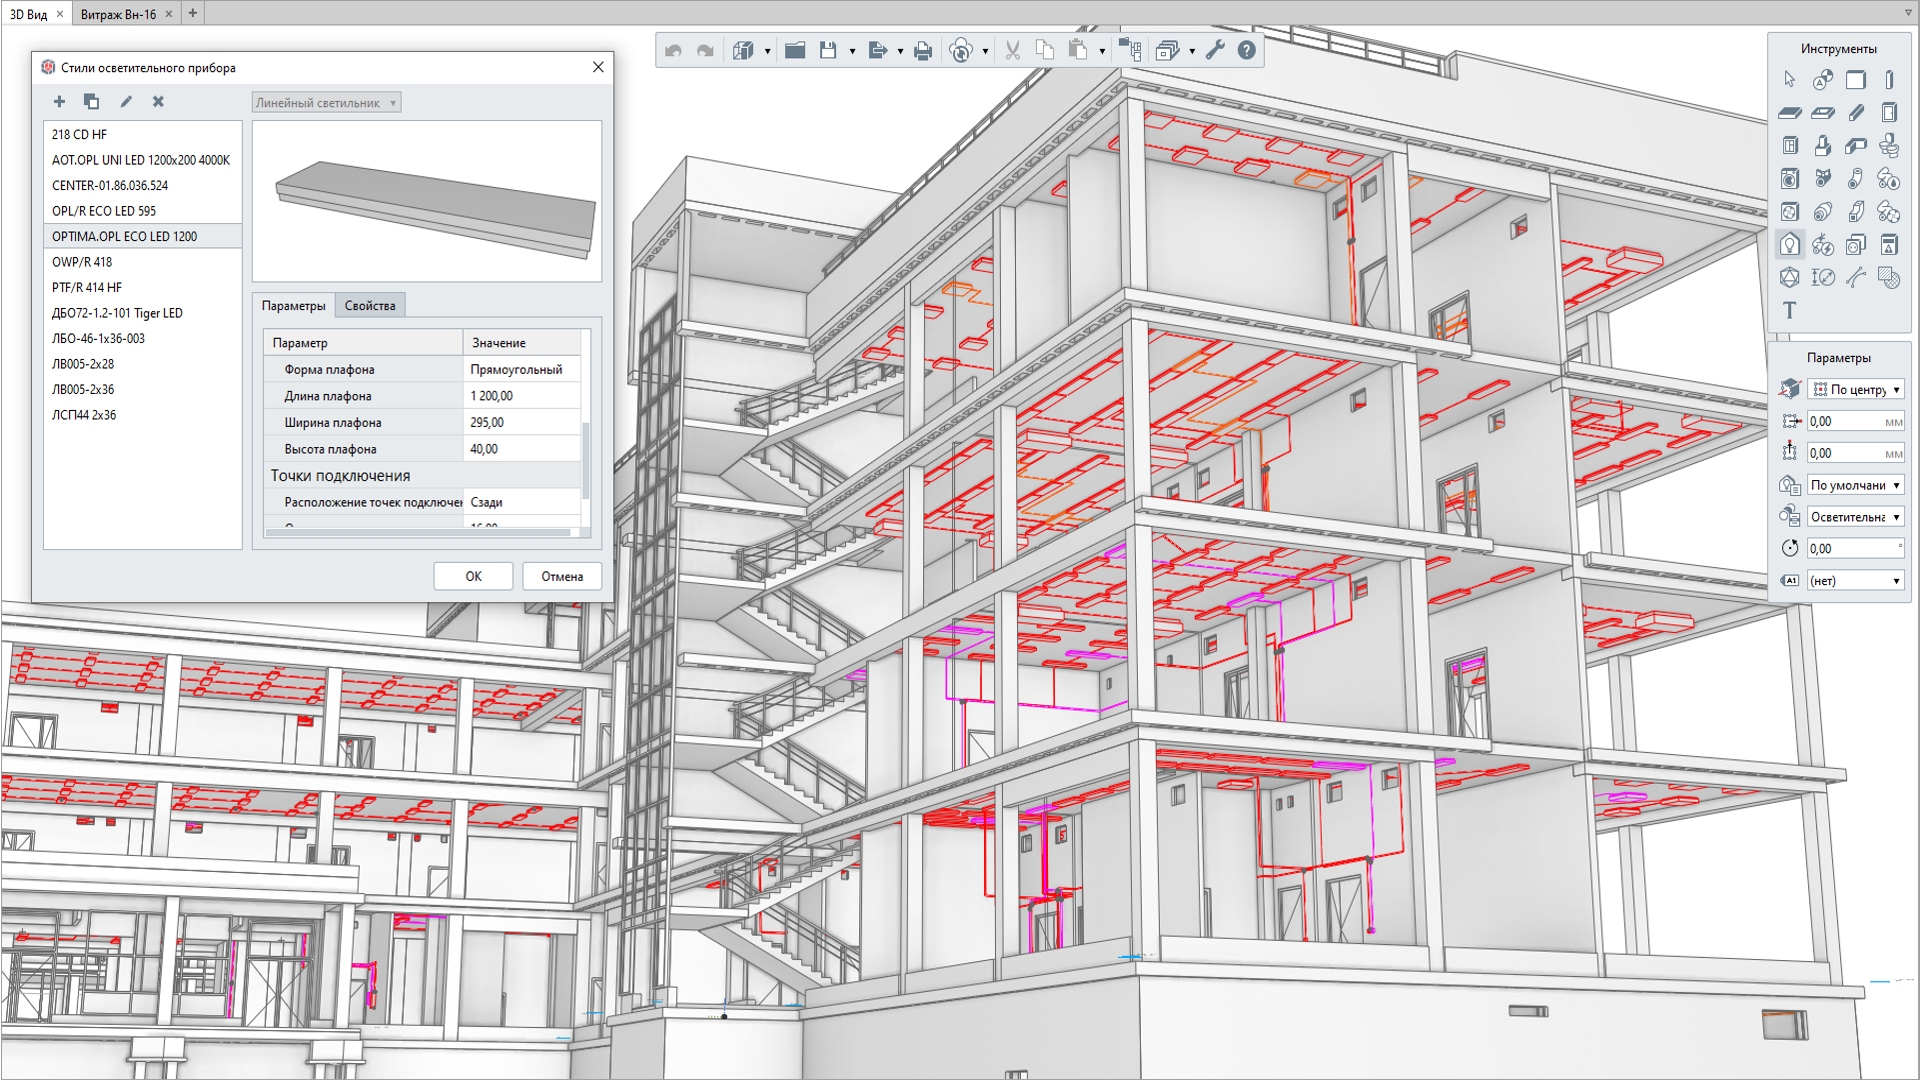The width and height of the screenshot is (1920, 1080).
Task: Click the Отмена button
Action: click(x=561, y=576)
